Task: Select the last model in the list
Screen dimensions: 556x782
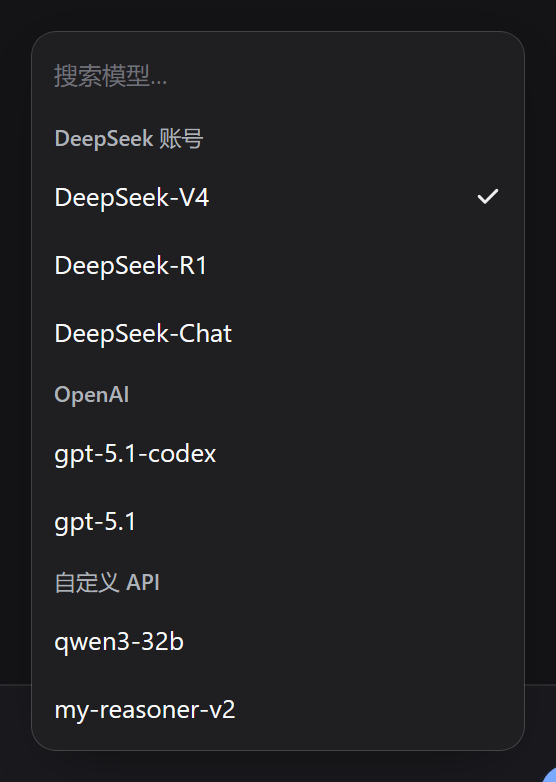Action: (278, 710)
